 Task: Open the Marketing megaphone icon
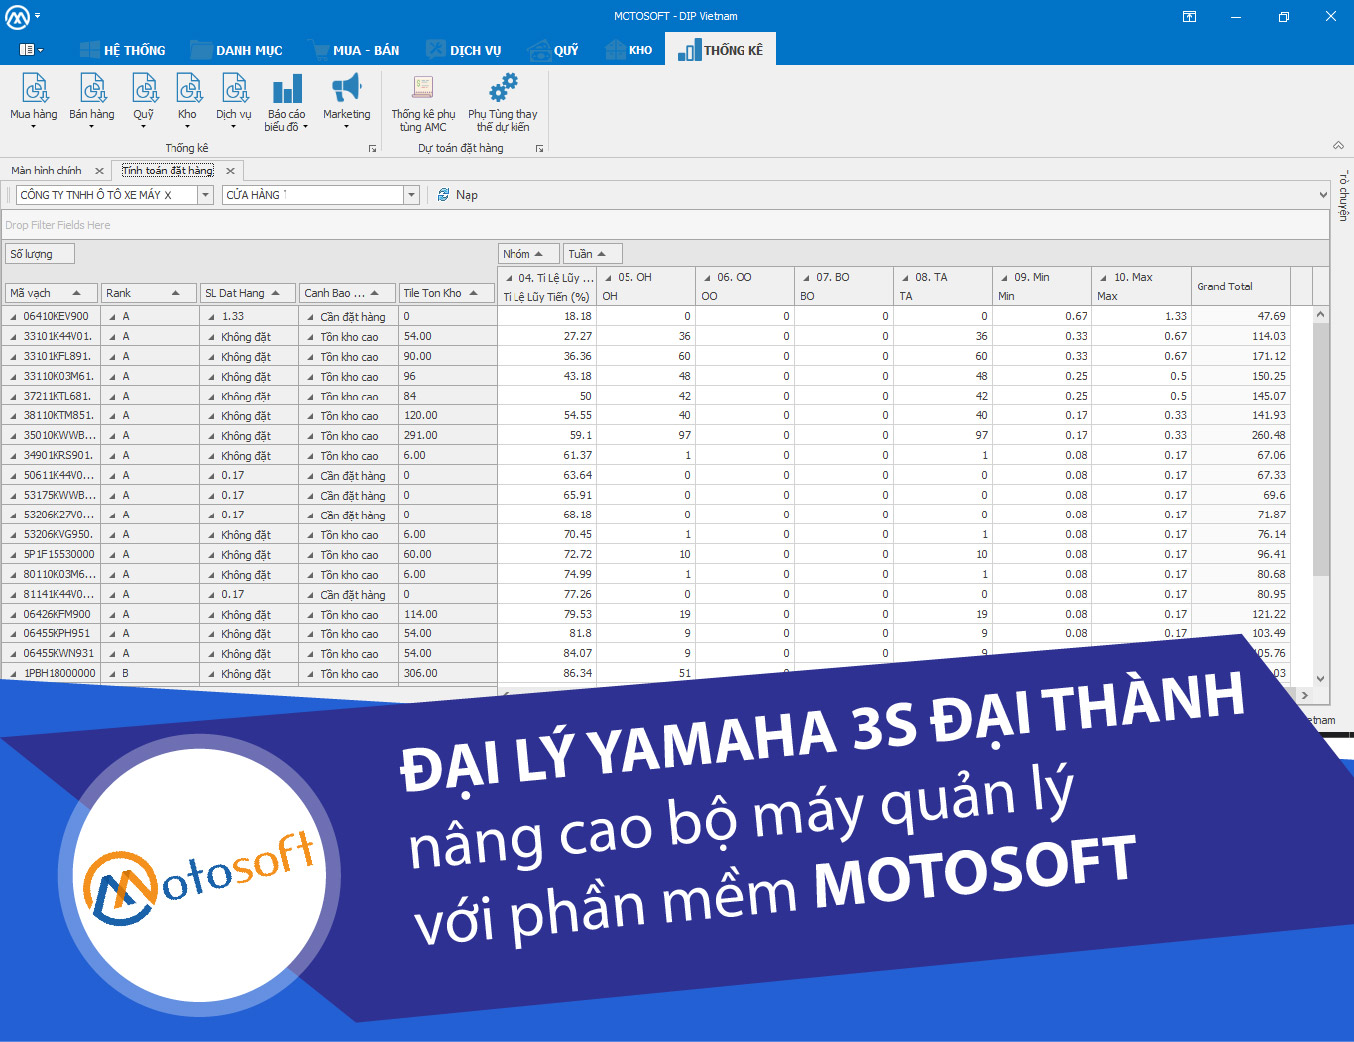(x=346, y=100)
